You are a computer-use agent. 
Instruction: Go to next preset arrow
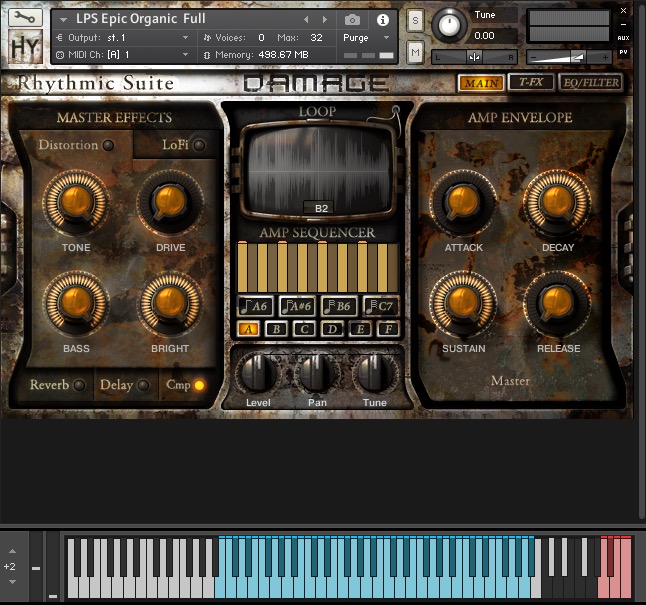[x=325, y=19]
